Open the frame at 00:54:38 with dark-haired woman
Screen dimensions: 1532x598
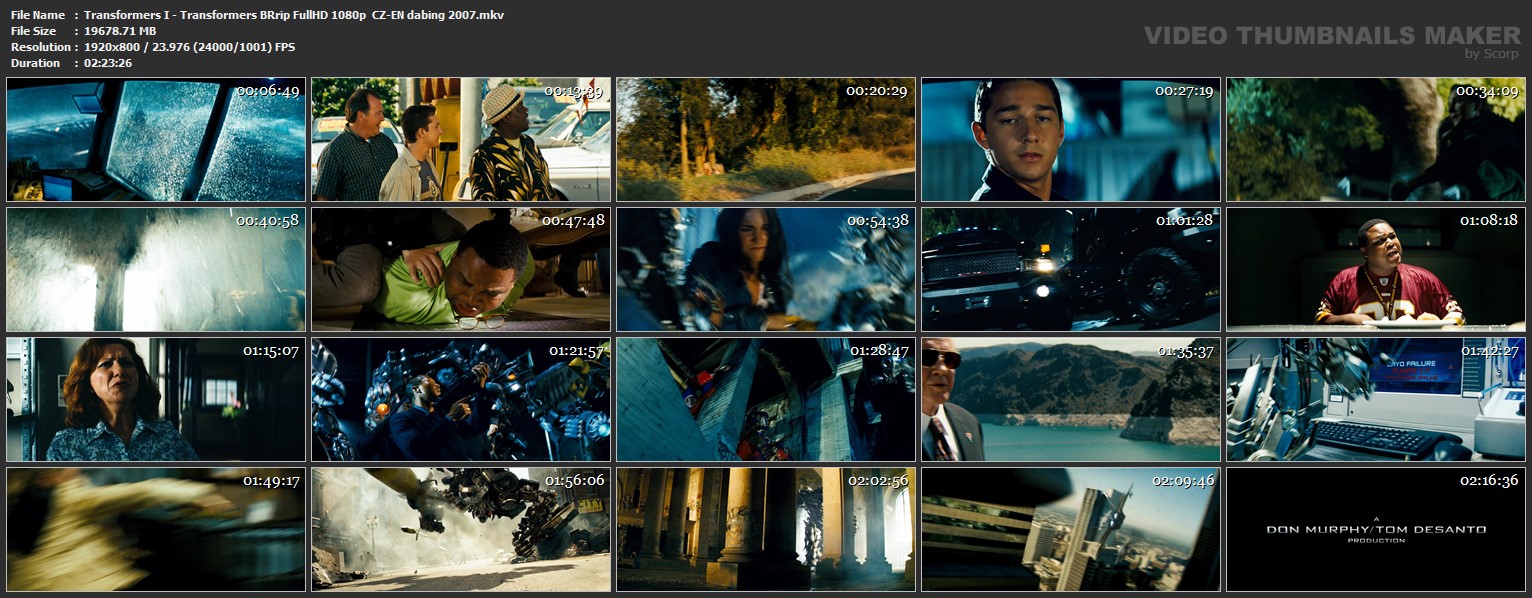click(x=765, y=269)
